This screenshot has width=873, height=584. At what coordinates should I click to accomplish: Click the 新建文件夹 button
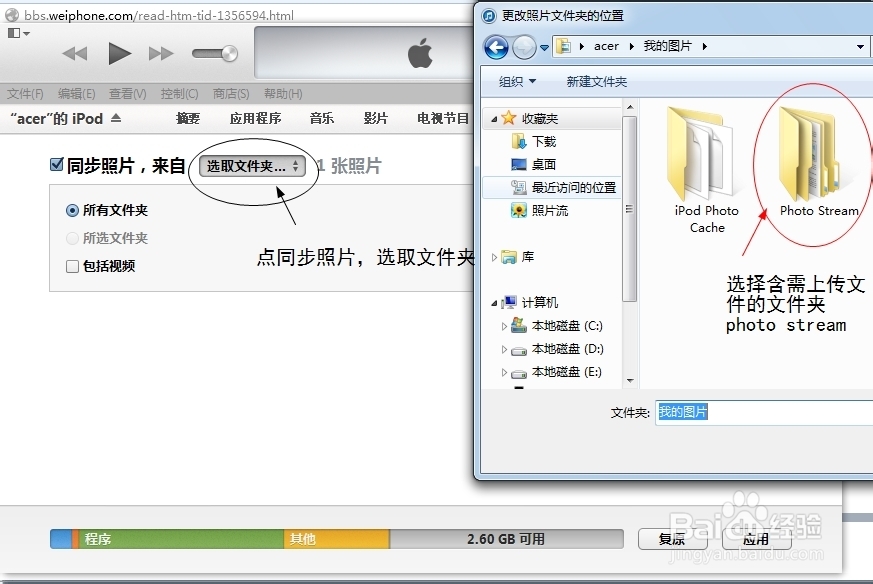pyautogui.click(x=596, y=82)
